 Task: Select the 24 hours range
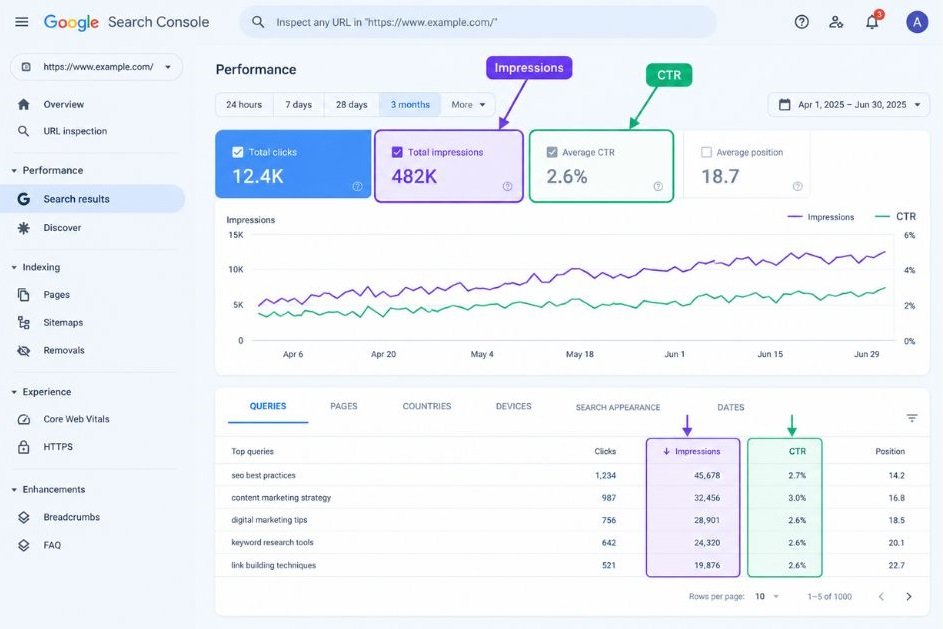(x=244, y=105)
